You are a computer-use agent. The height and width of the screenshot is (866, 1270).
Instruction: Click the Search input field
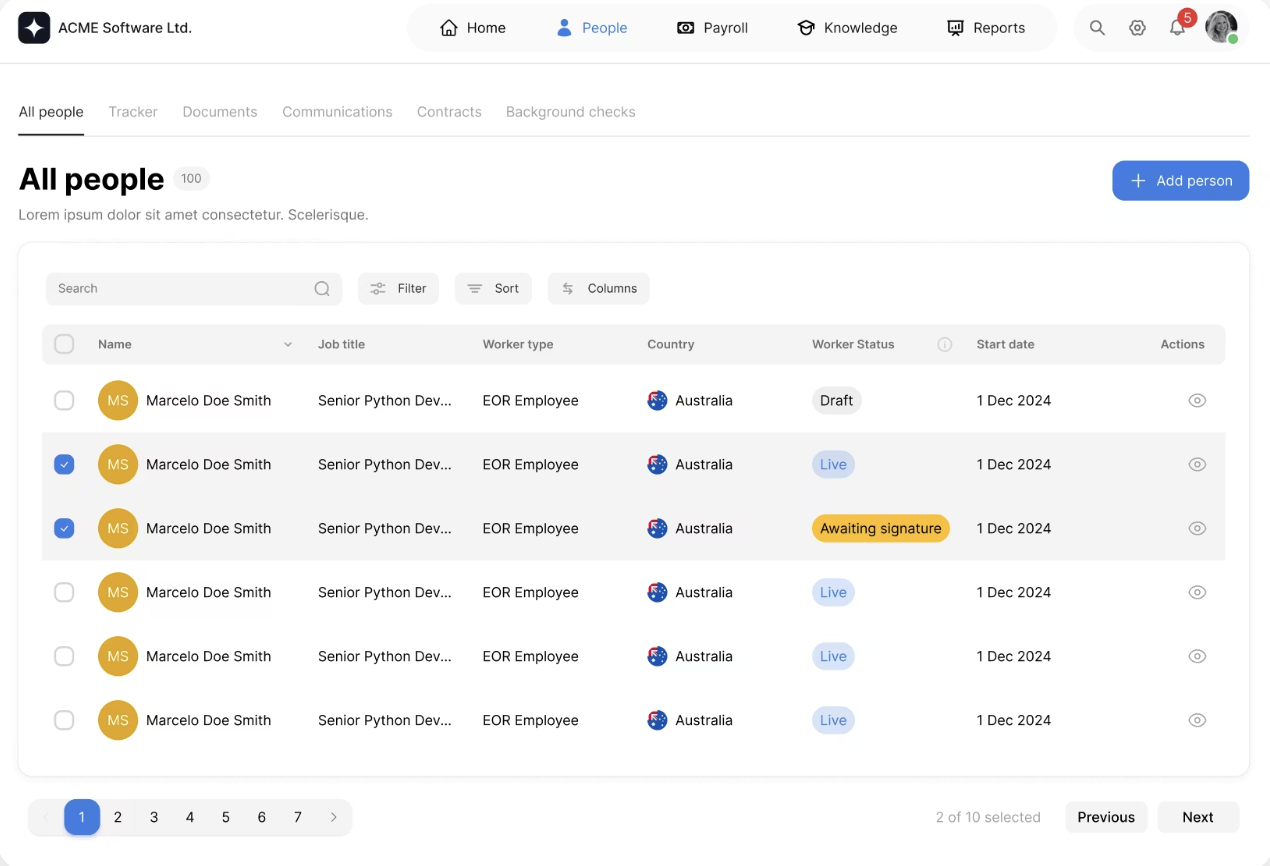tap(182, 288)
